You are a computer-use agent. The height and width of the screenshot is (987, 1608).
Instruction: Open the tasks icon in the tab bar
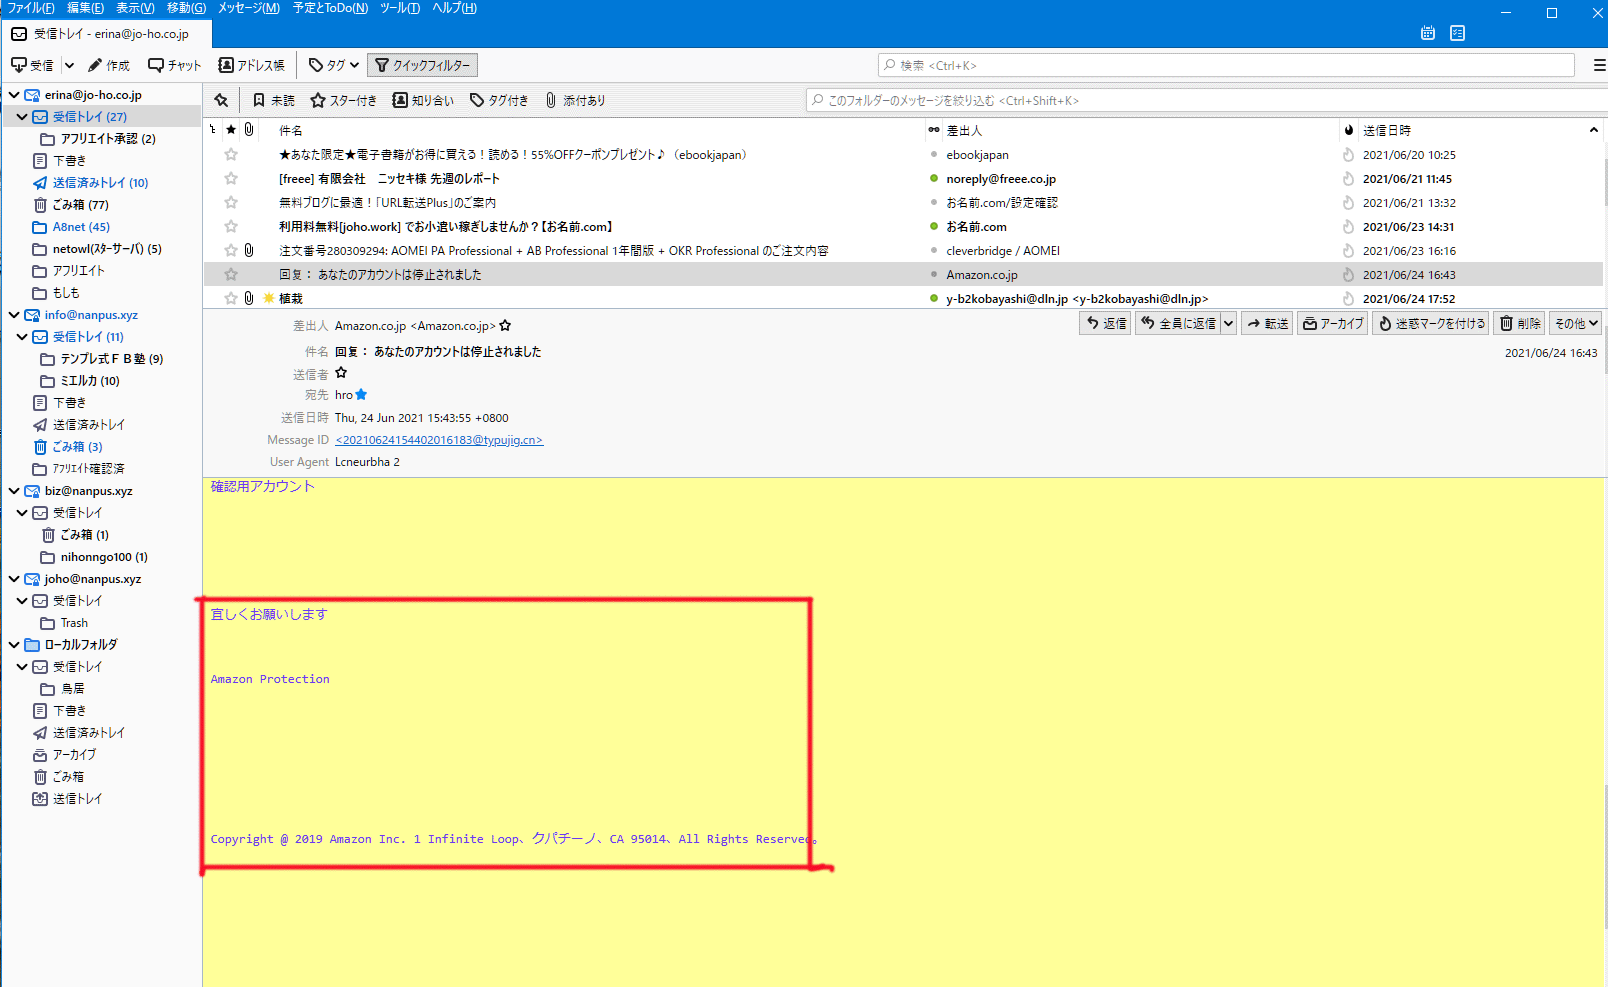1457,33
